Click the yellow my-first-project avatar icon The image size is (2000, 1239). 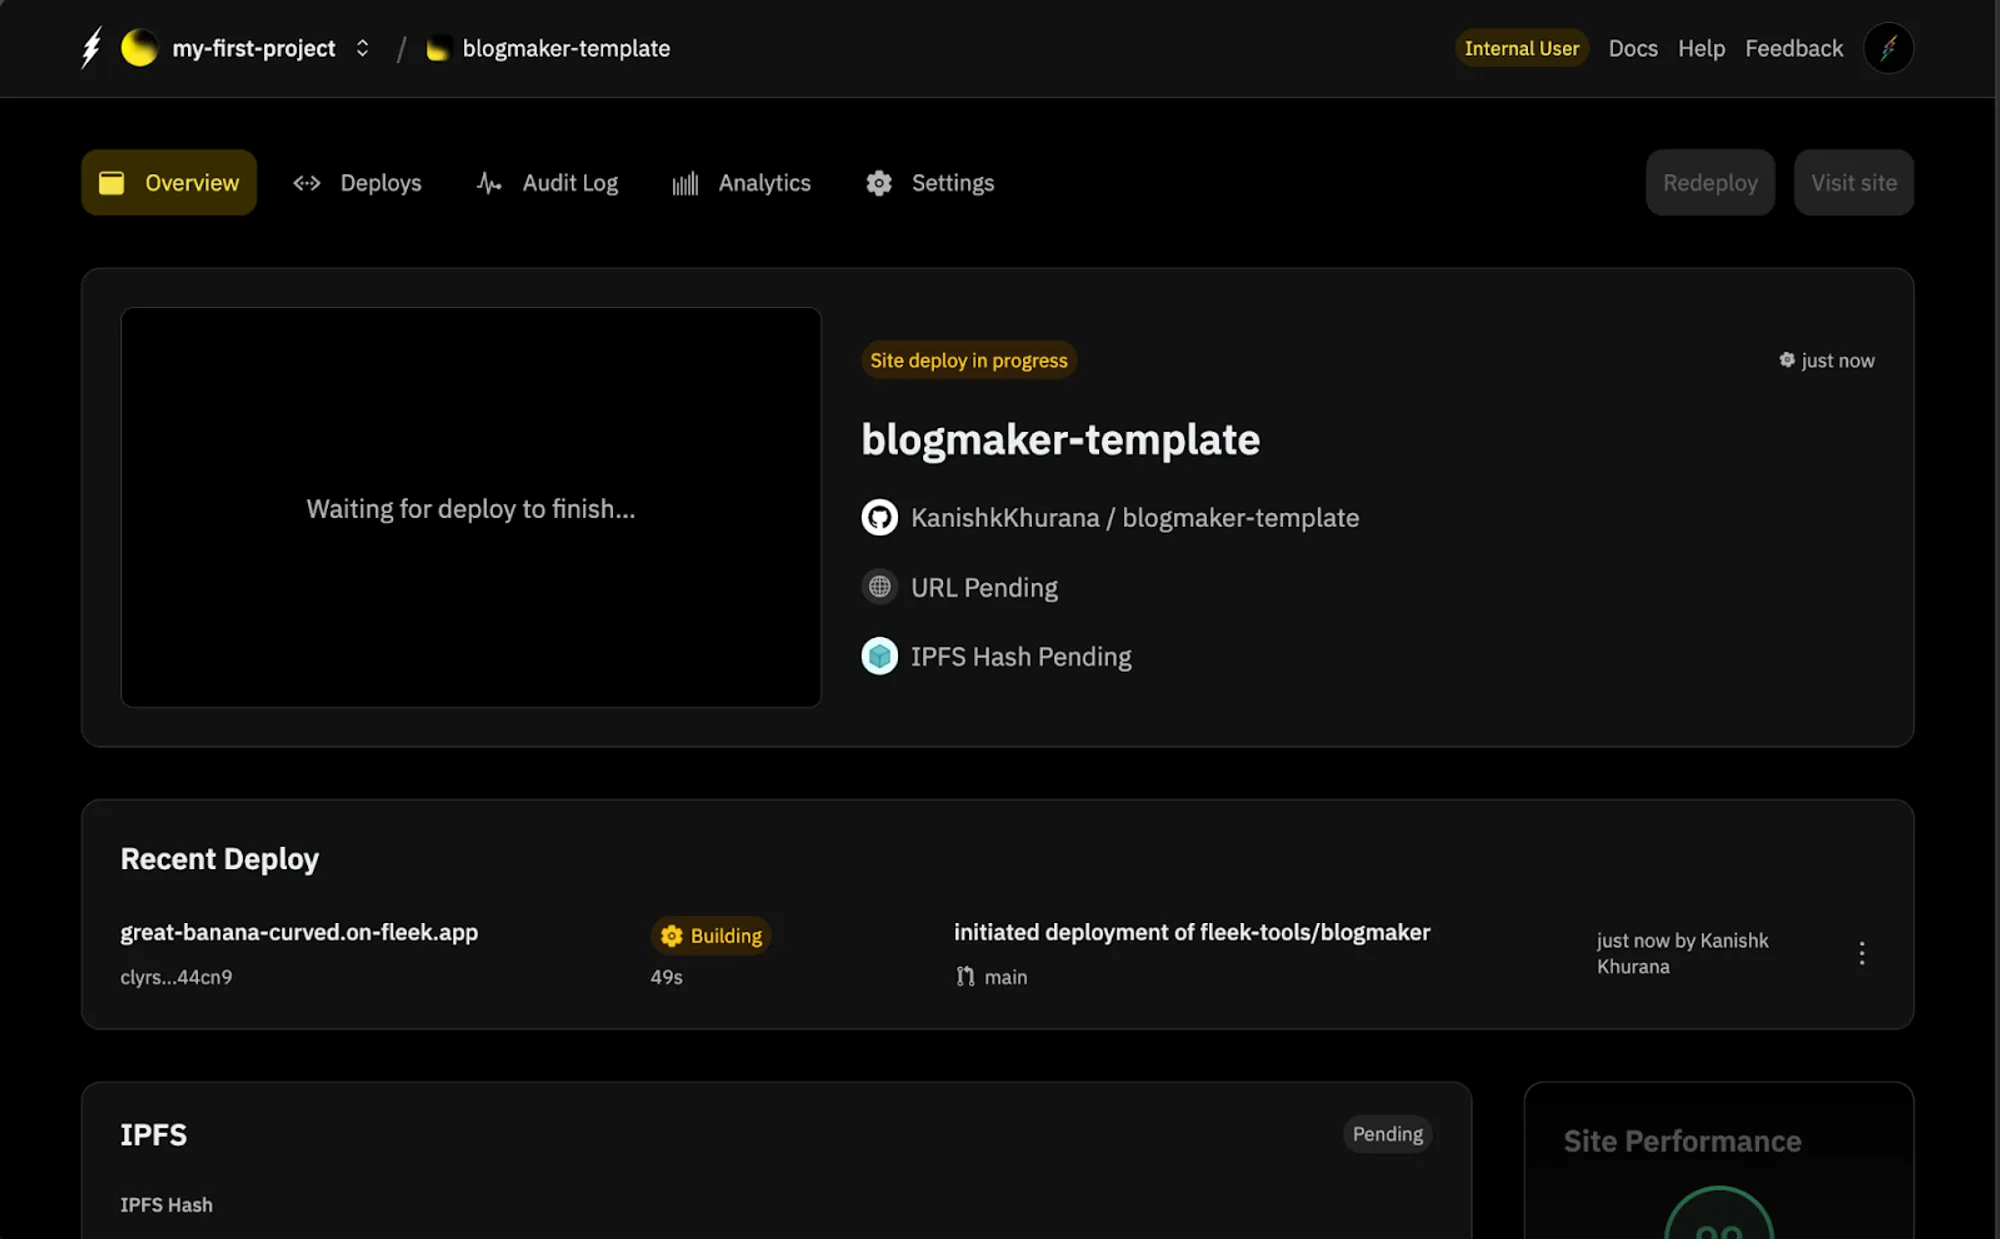(x=139, y=48)
